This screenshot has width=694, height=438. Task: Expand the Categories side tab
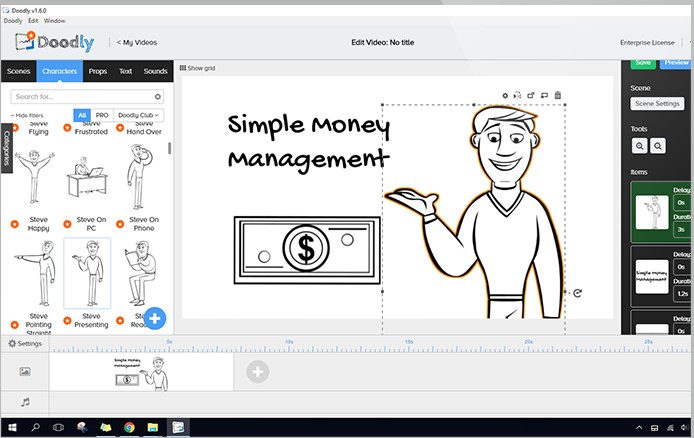pyautogui.click(x=6, y=148)
